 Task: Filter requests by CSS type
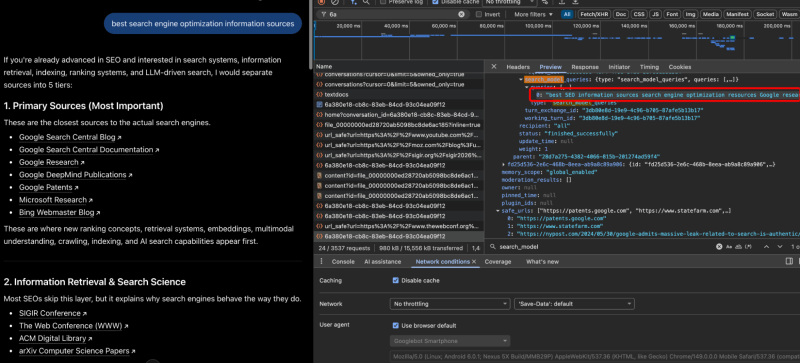[640, 15]
